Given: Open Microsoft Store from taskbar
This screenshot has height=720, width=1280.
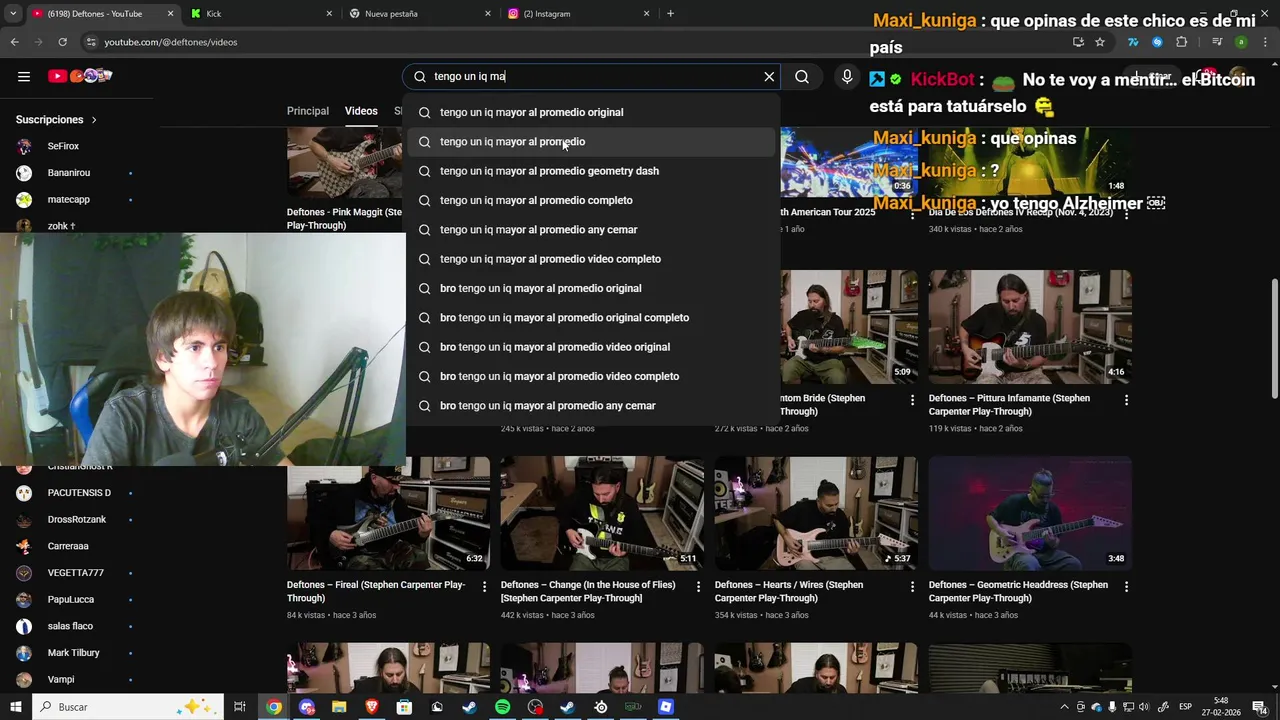Looking at the screenshot, I should [404, 707].
